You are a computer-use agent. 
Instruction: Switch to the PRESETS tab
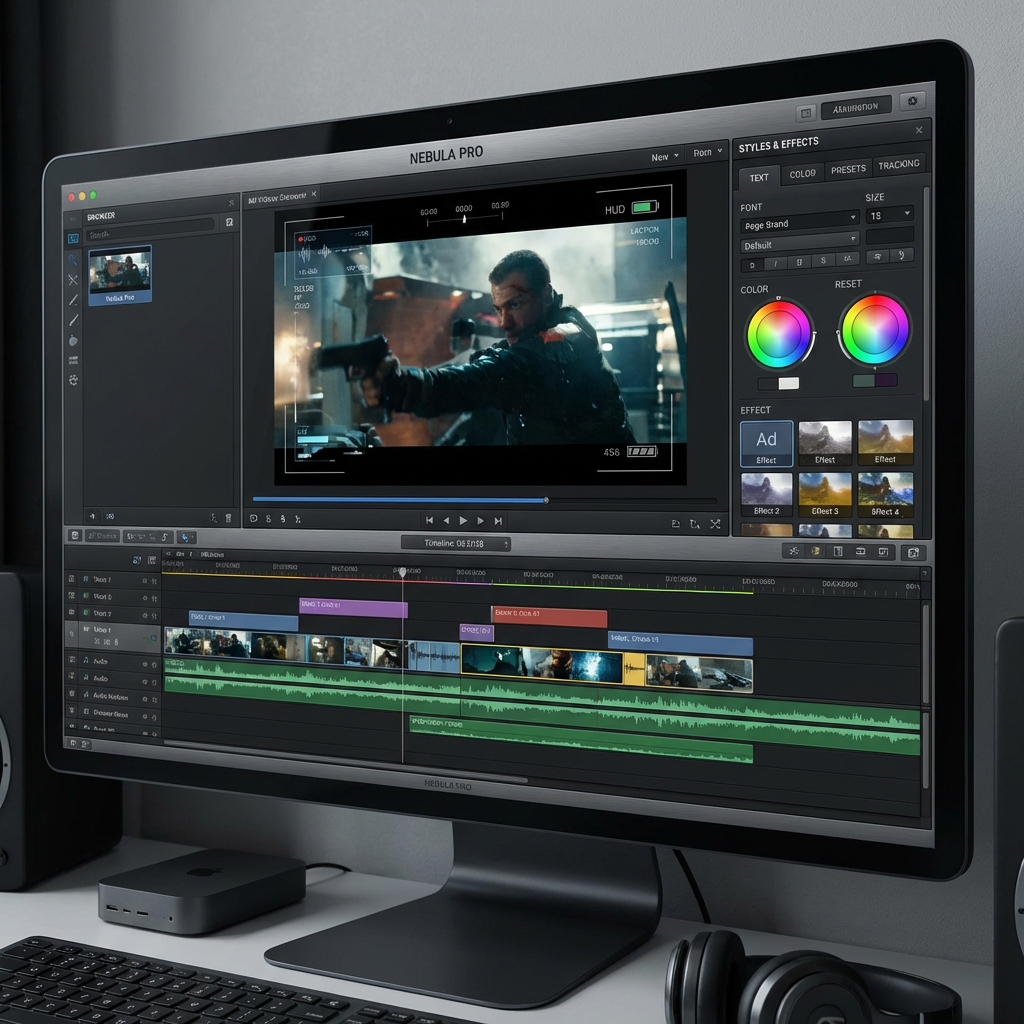[x=848, y=169]
